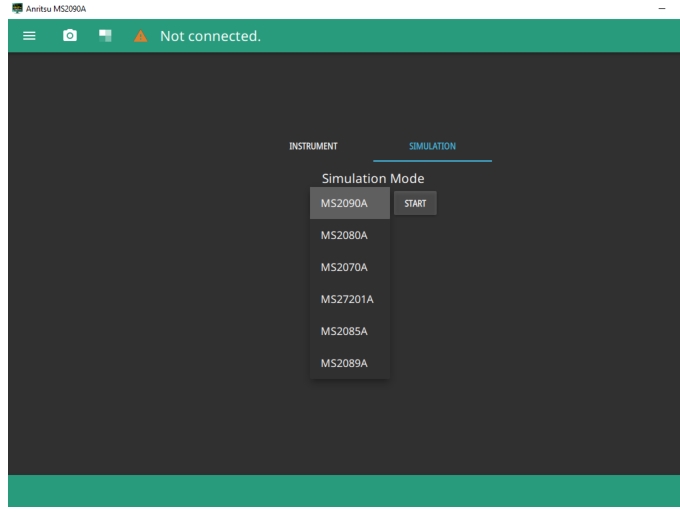Click the orange warning triangle icon
Image resolution: width=680 pixels, height=516 pixels.
[x=141, y=36]
